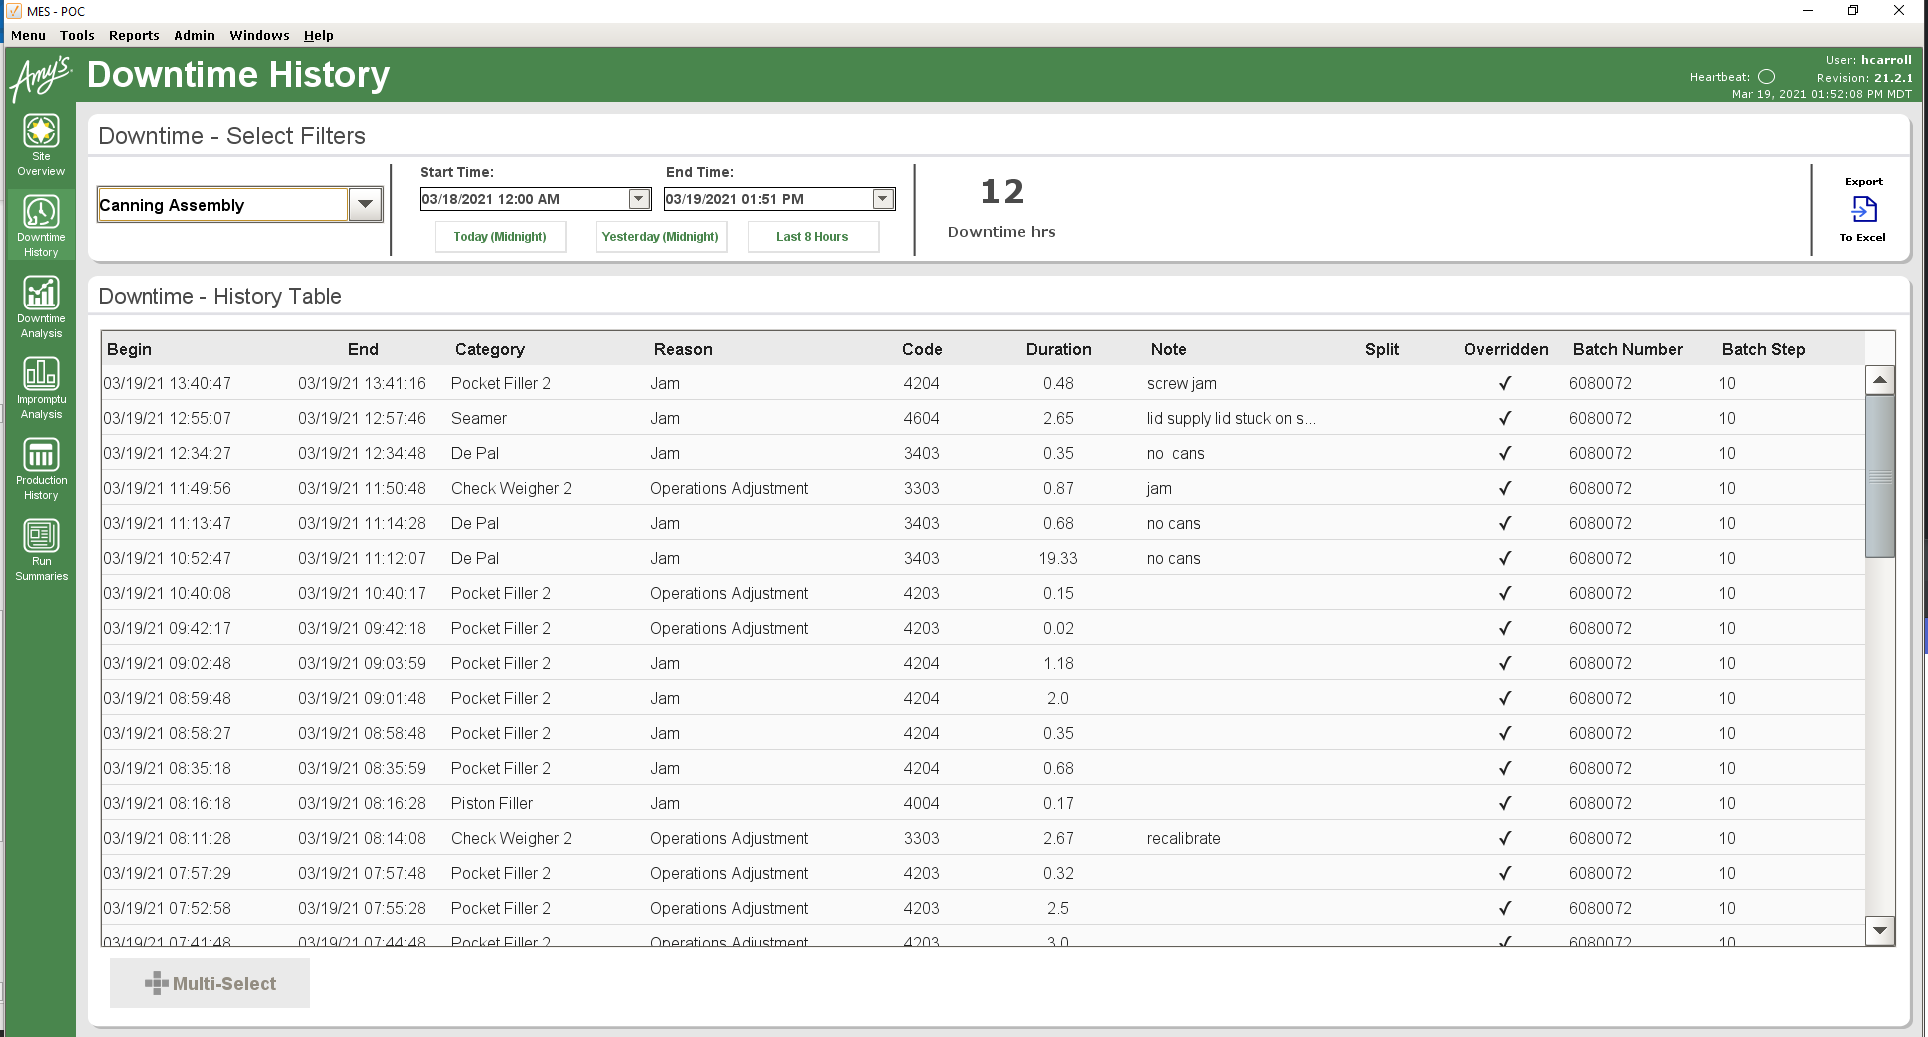The height and width of the screenshot is (1037, 1928).
Task: Click the Yesterday (Midnight) button
Action: [x=660, y=237]
